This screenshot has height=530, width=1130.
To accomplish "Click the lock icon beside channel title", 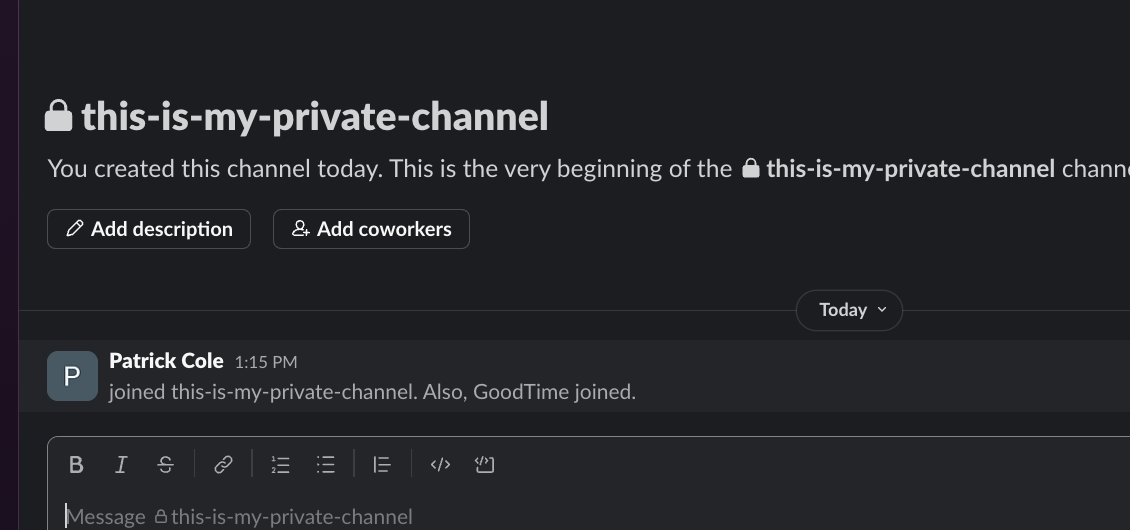I will [59, 116].
